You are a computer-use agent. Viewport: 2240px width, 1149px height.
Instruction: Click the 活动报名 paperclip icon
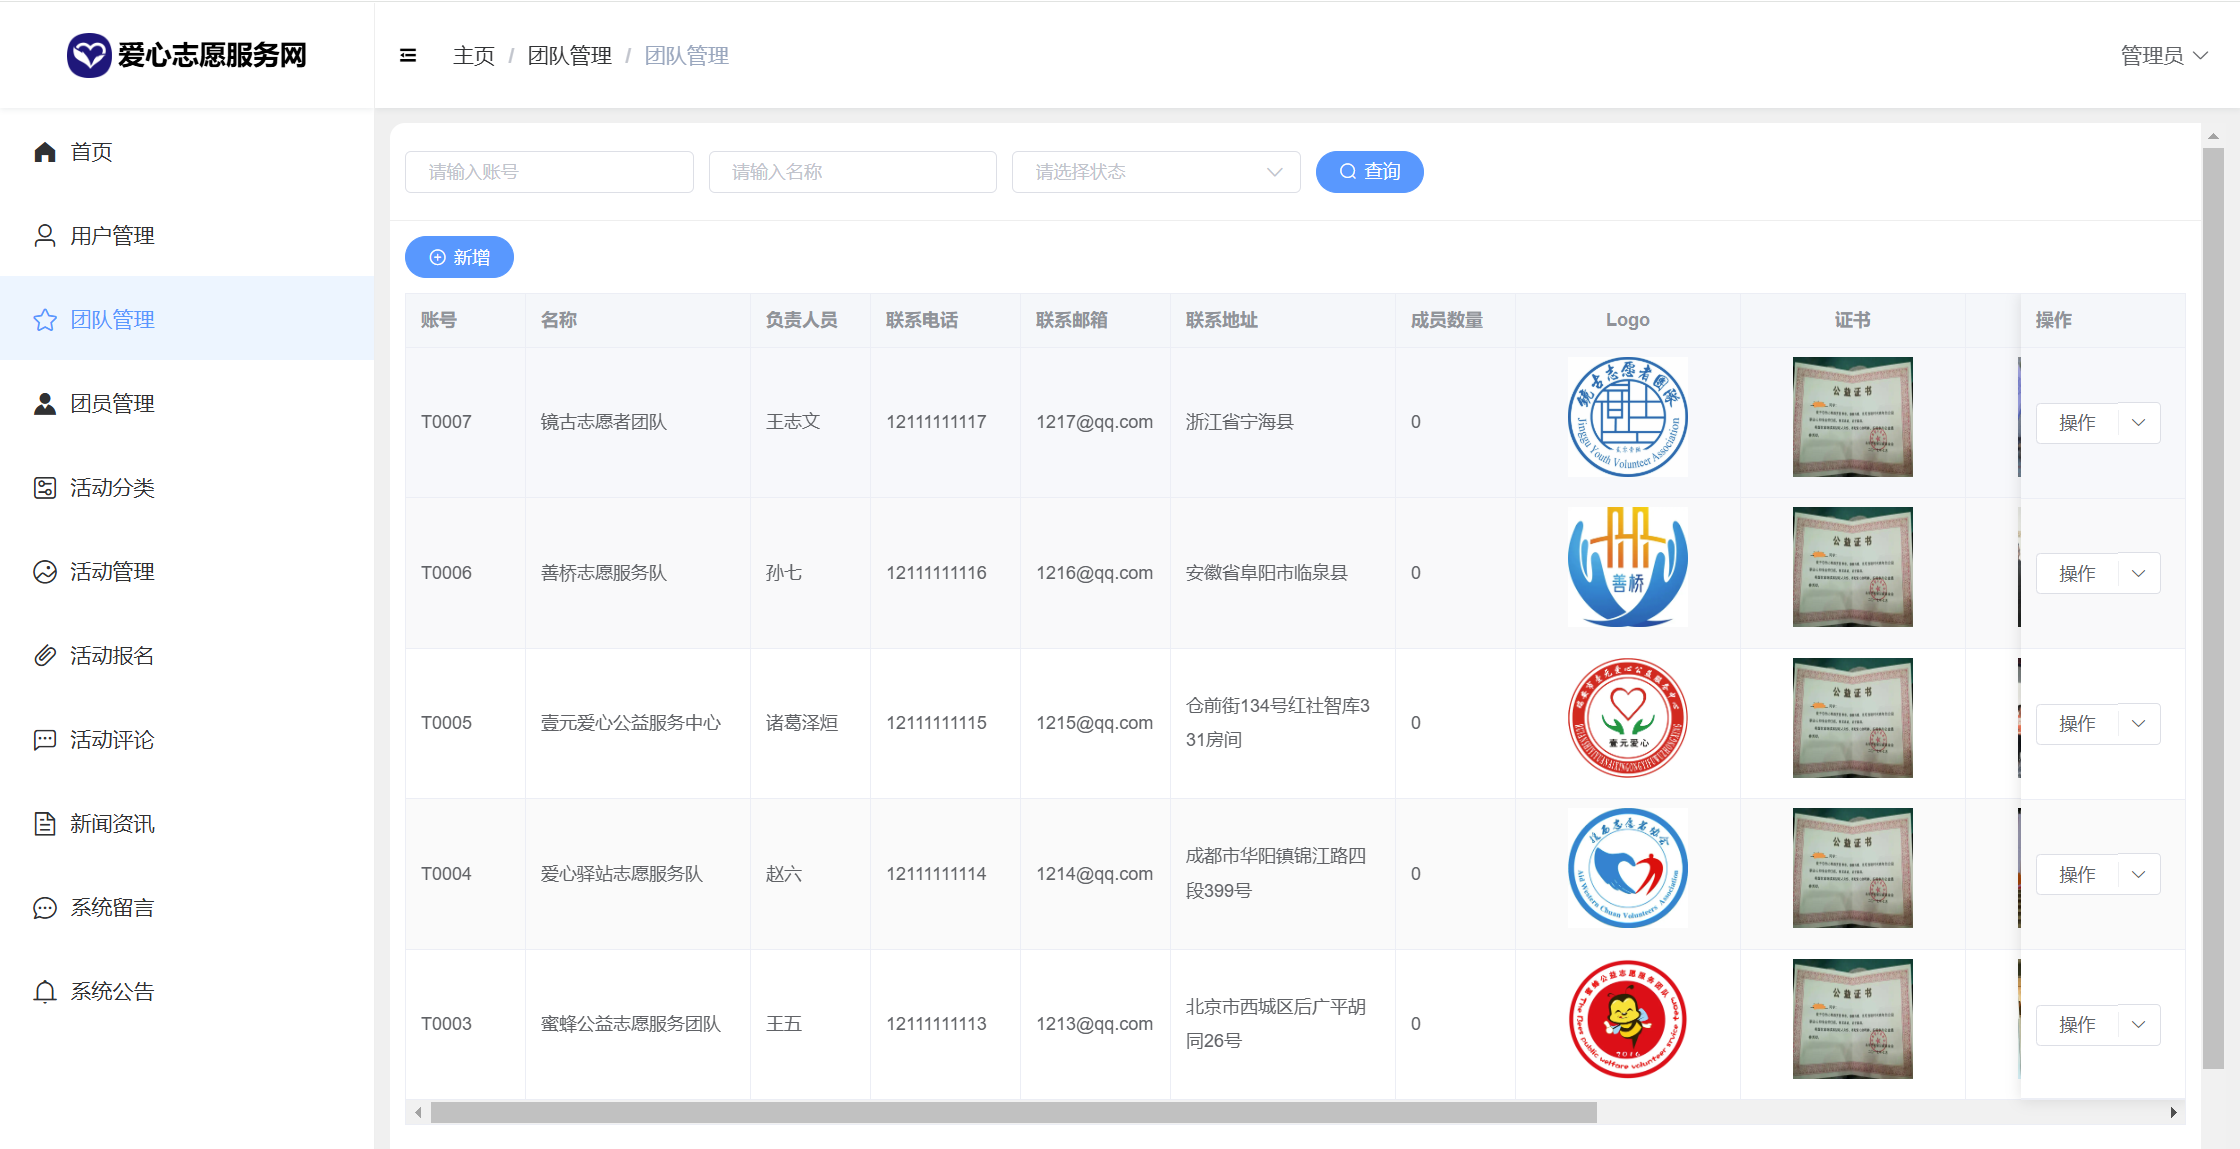tap(45, 656)
